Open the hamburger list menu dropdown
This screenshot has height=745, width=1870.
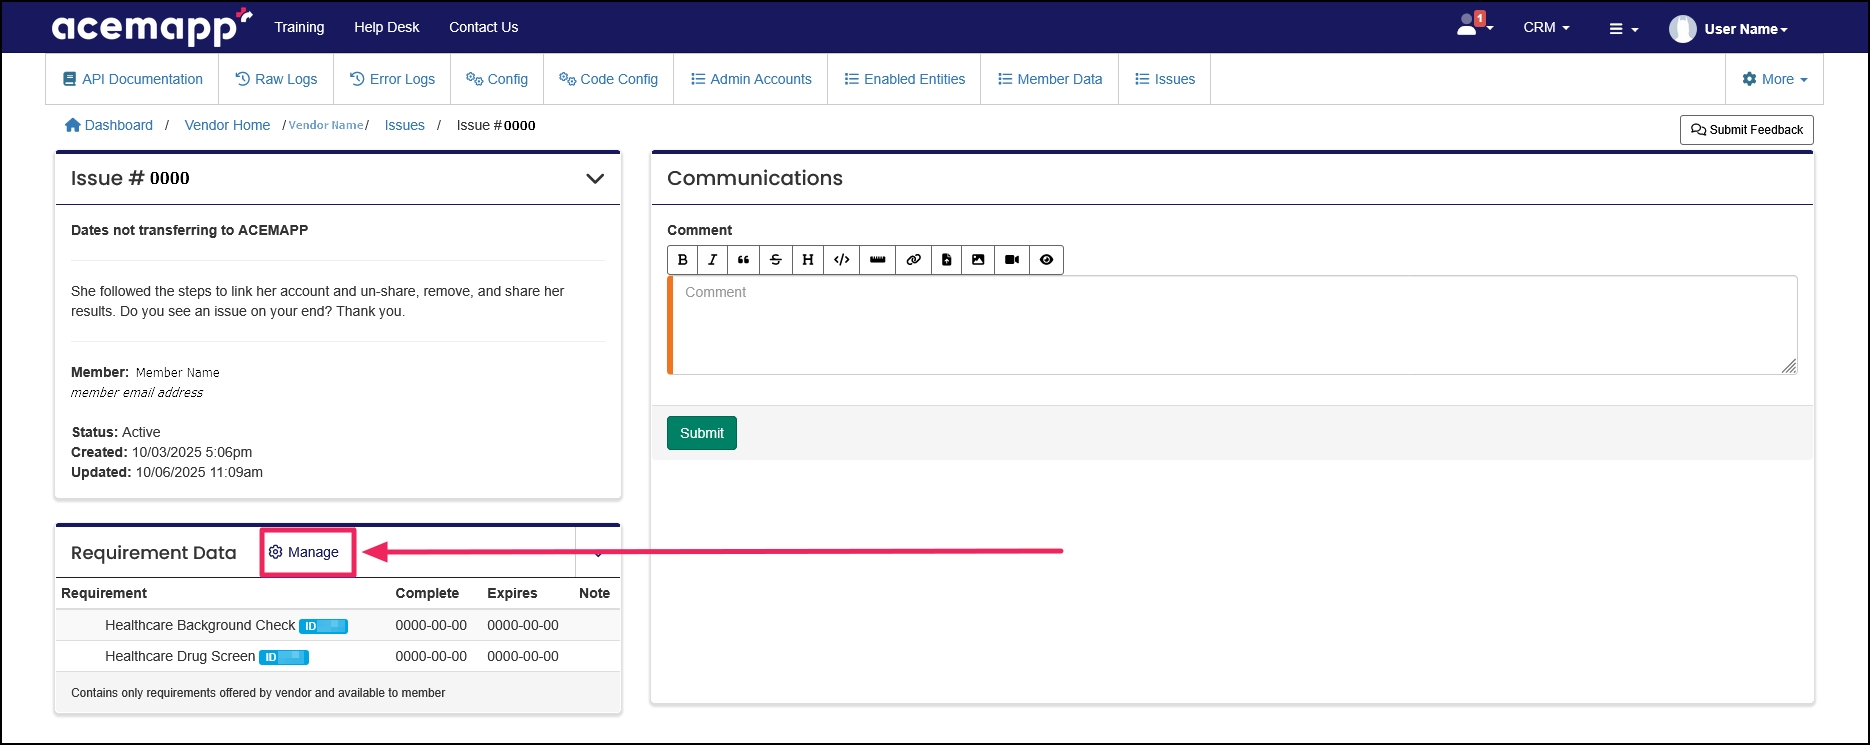1623,29
